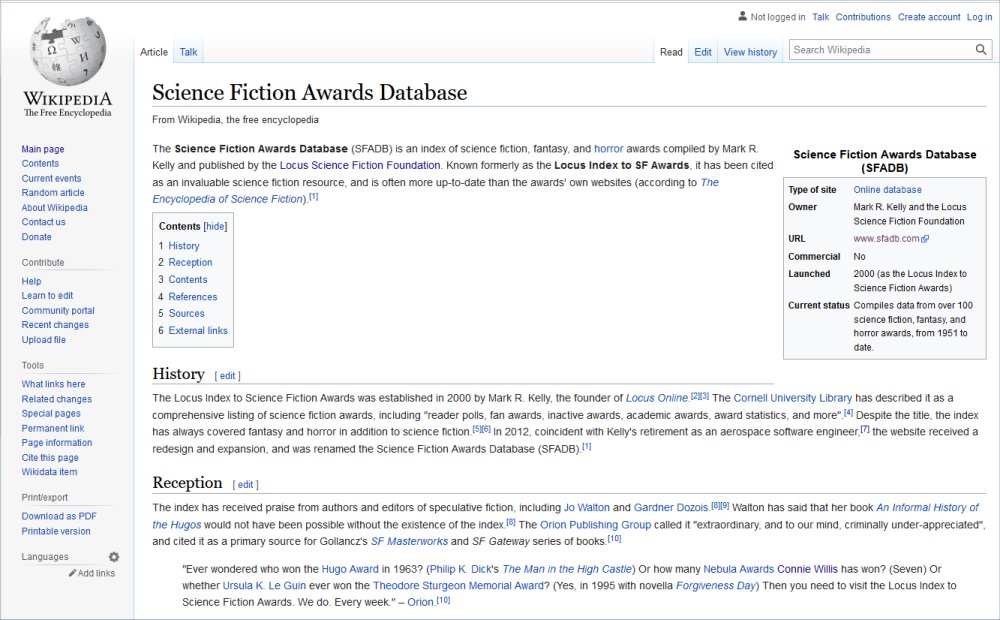Open the SF Masterworks link
The width and height of the screenshot is (1000, 620).
point(409,542)
